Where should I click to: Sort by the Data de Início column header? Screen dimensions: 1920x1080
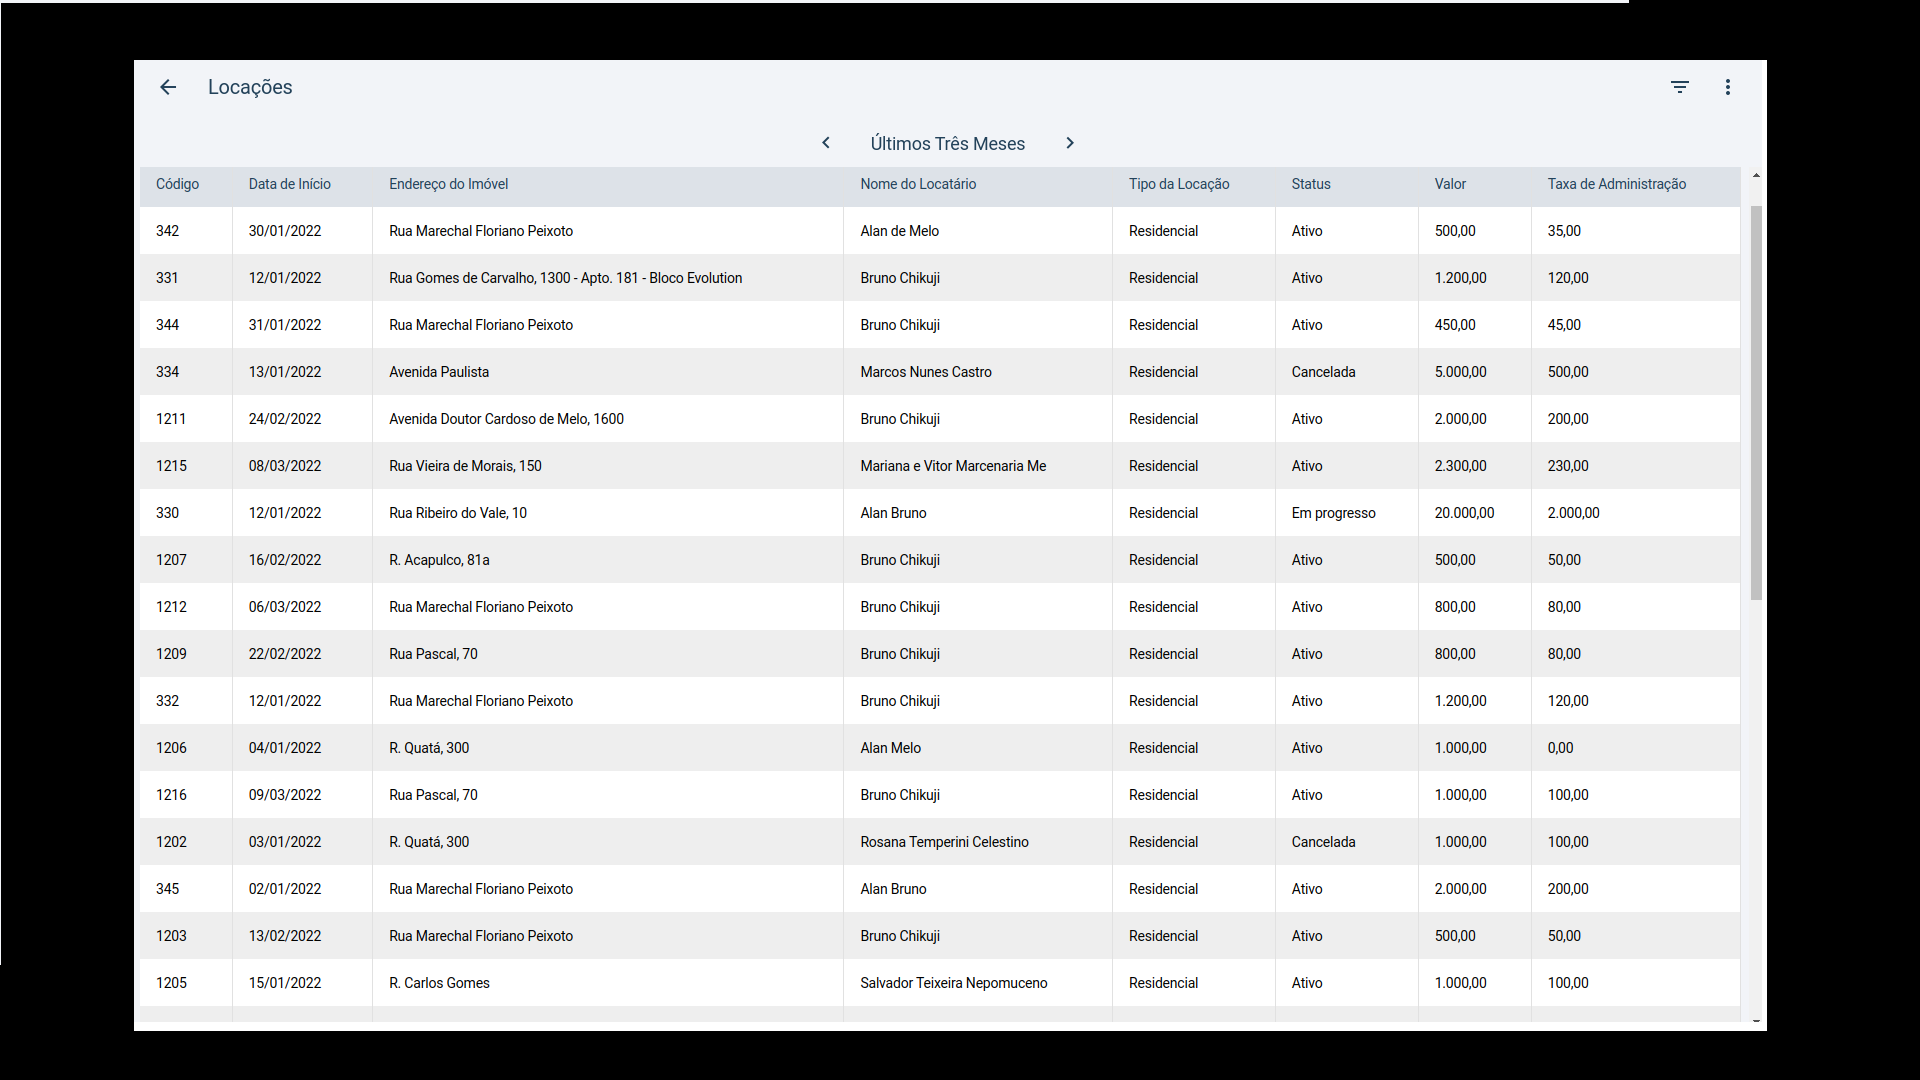(289, 184)
